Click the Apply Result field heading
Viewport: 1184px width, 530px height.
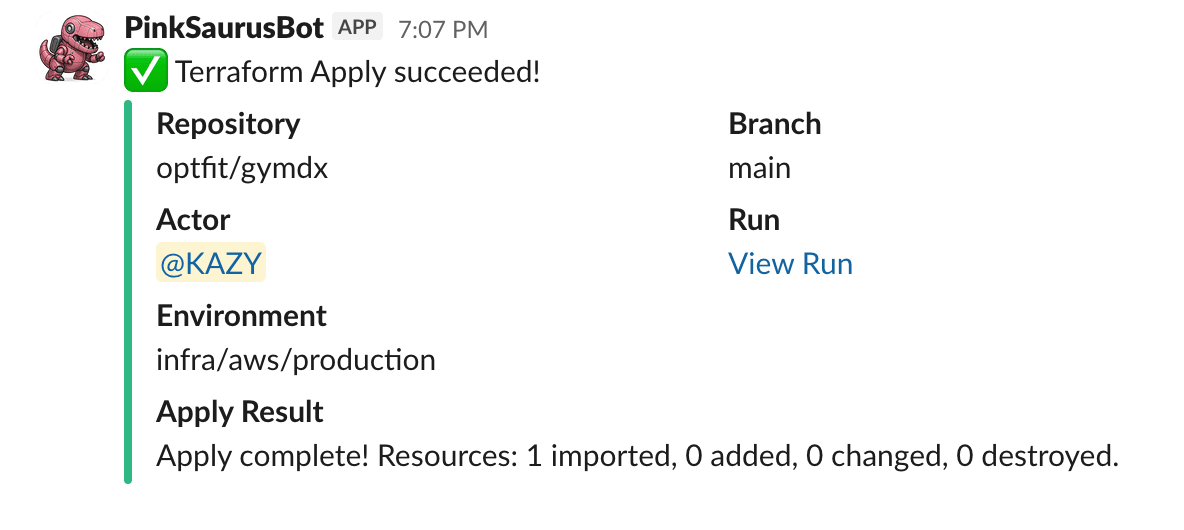(x=240, y=412)
